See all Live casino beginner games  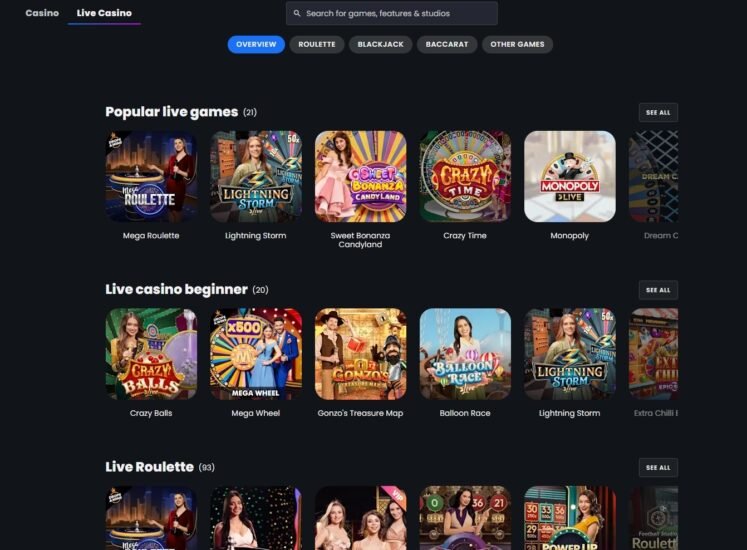coord(658,290)
